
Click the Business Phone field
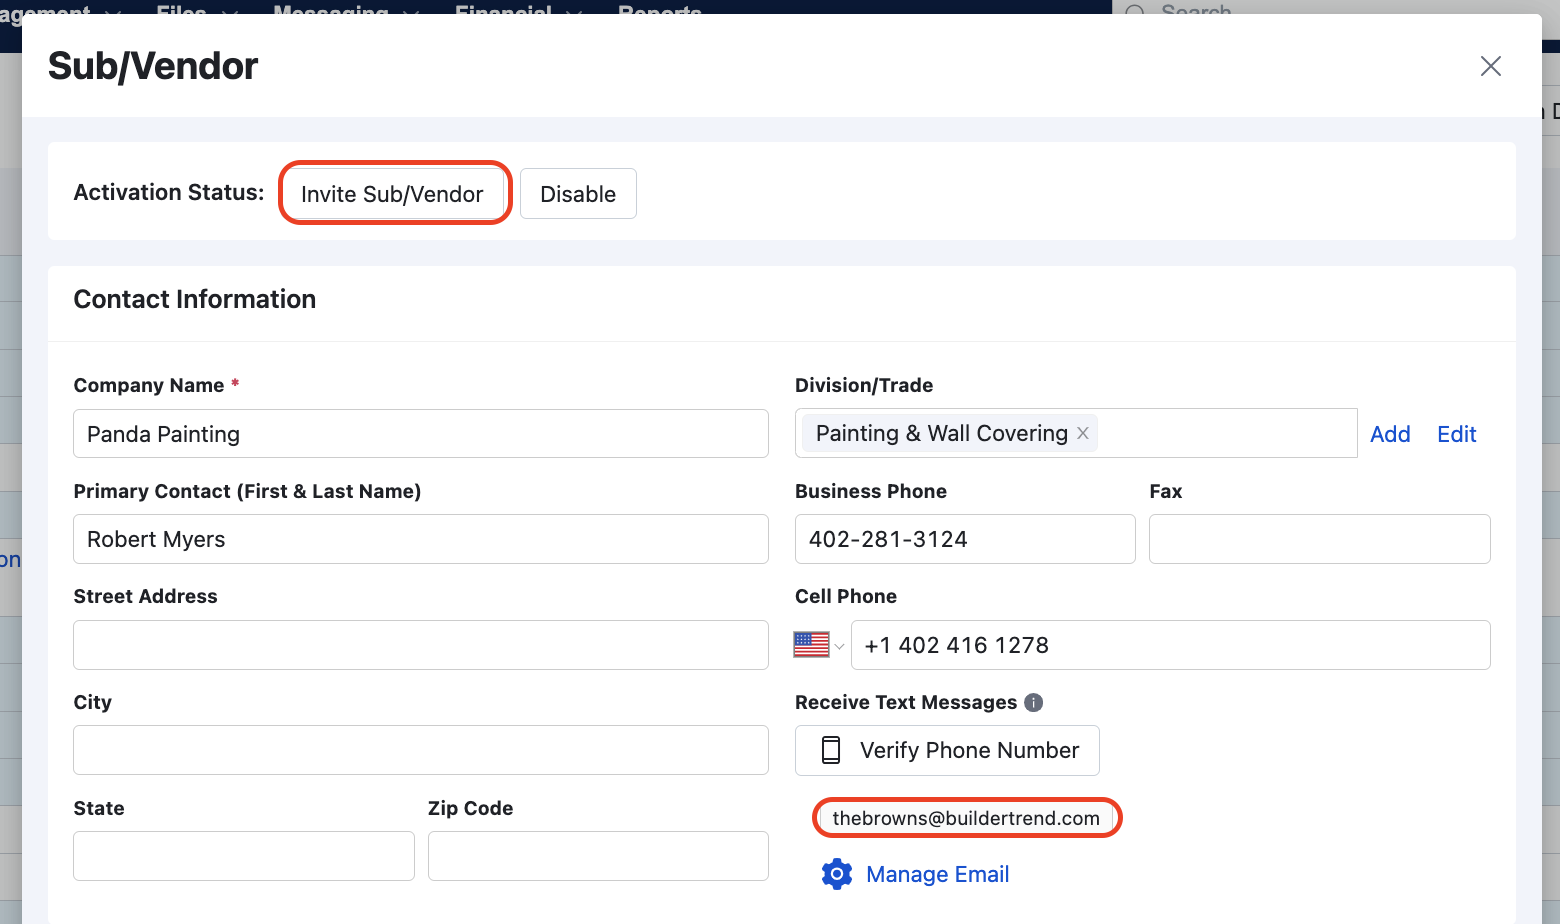[965, 539]
